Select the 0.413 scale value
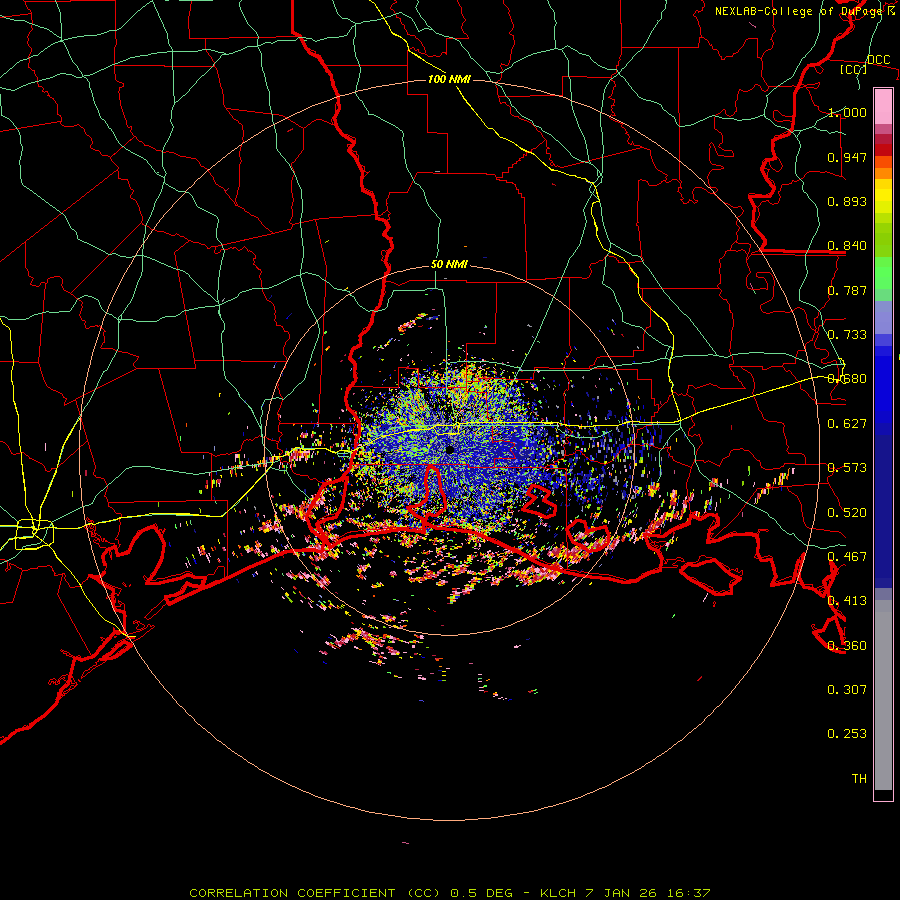Image resolution: width=900 pixels, height=900 pixels. pos(847,601)
